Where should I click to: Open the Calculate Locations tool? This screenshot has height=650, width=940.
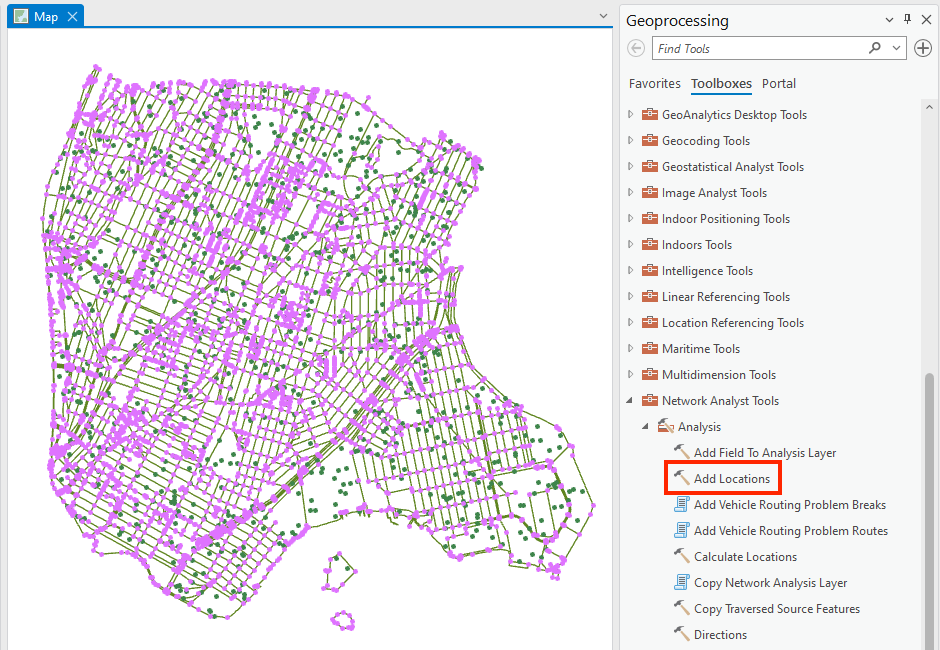(x=745, y=556)
